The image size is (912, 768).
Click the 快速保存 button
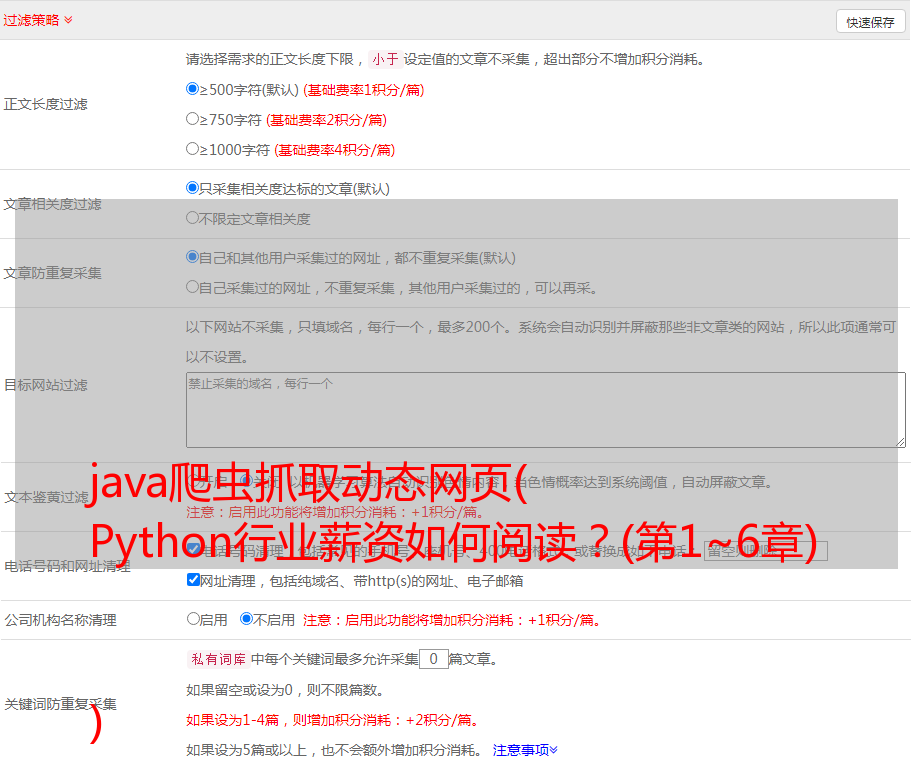[x=870, y=22]
